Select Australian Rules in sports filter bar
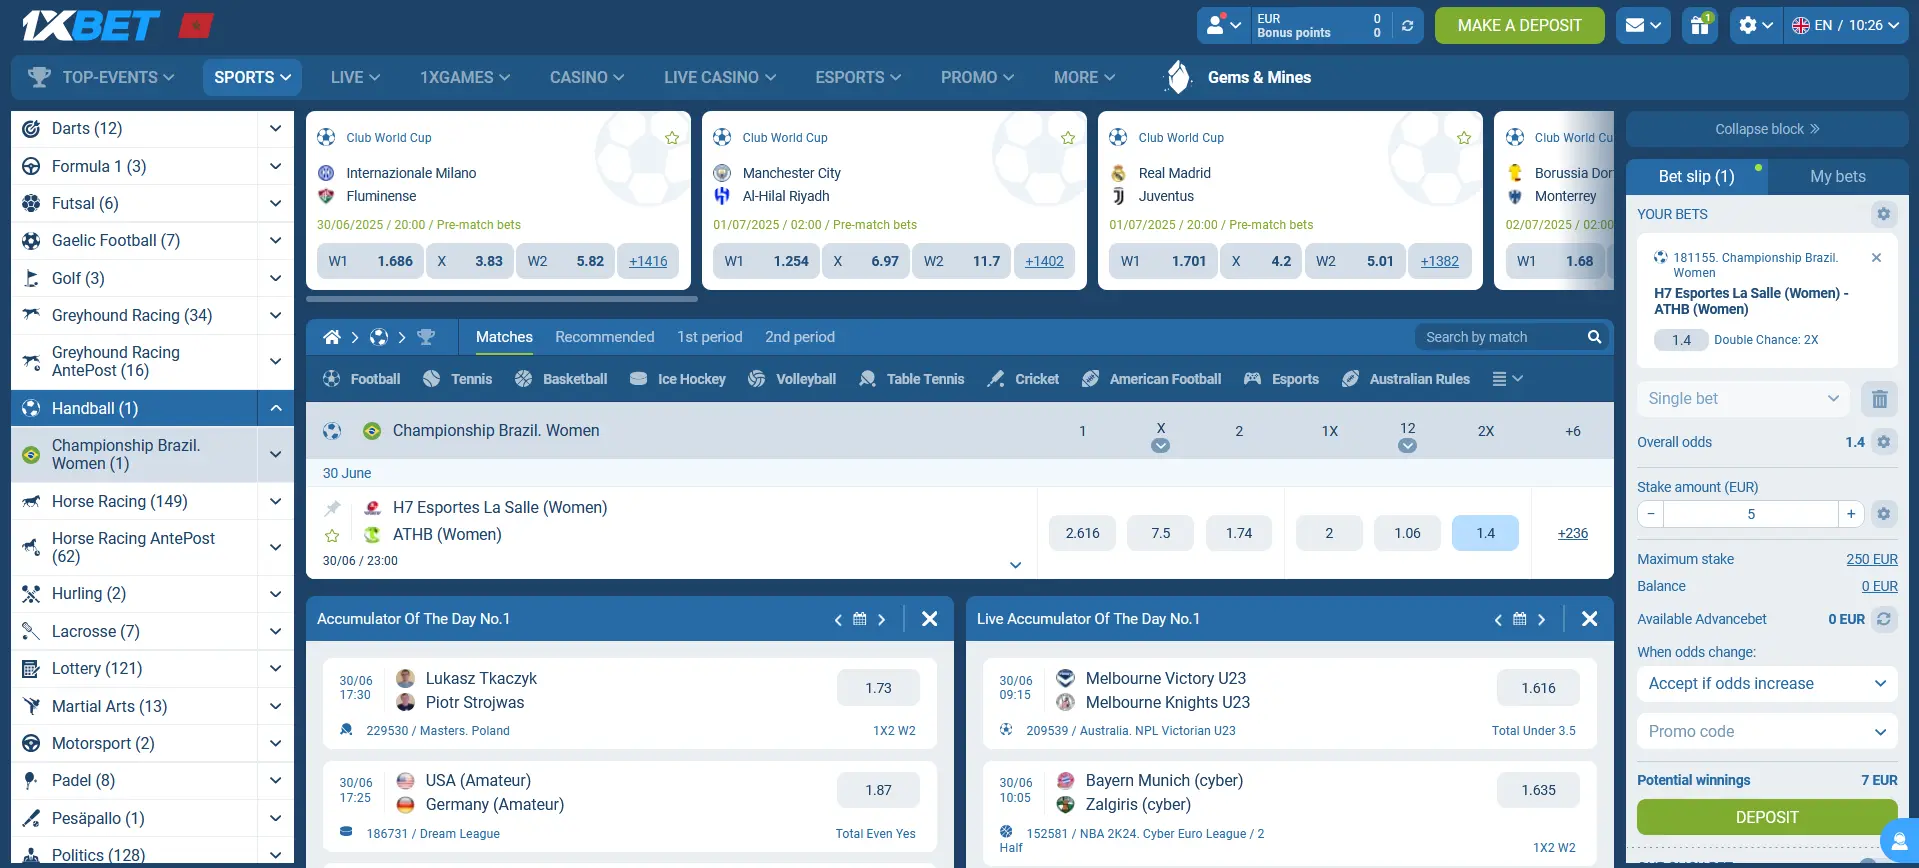Viewport: 1919px width, 868px height. [x=1406, y=379]
